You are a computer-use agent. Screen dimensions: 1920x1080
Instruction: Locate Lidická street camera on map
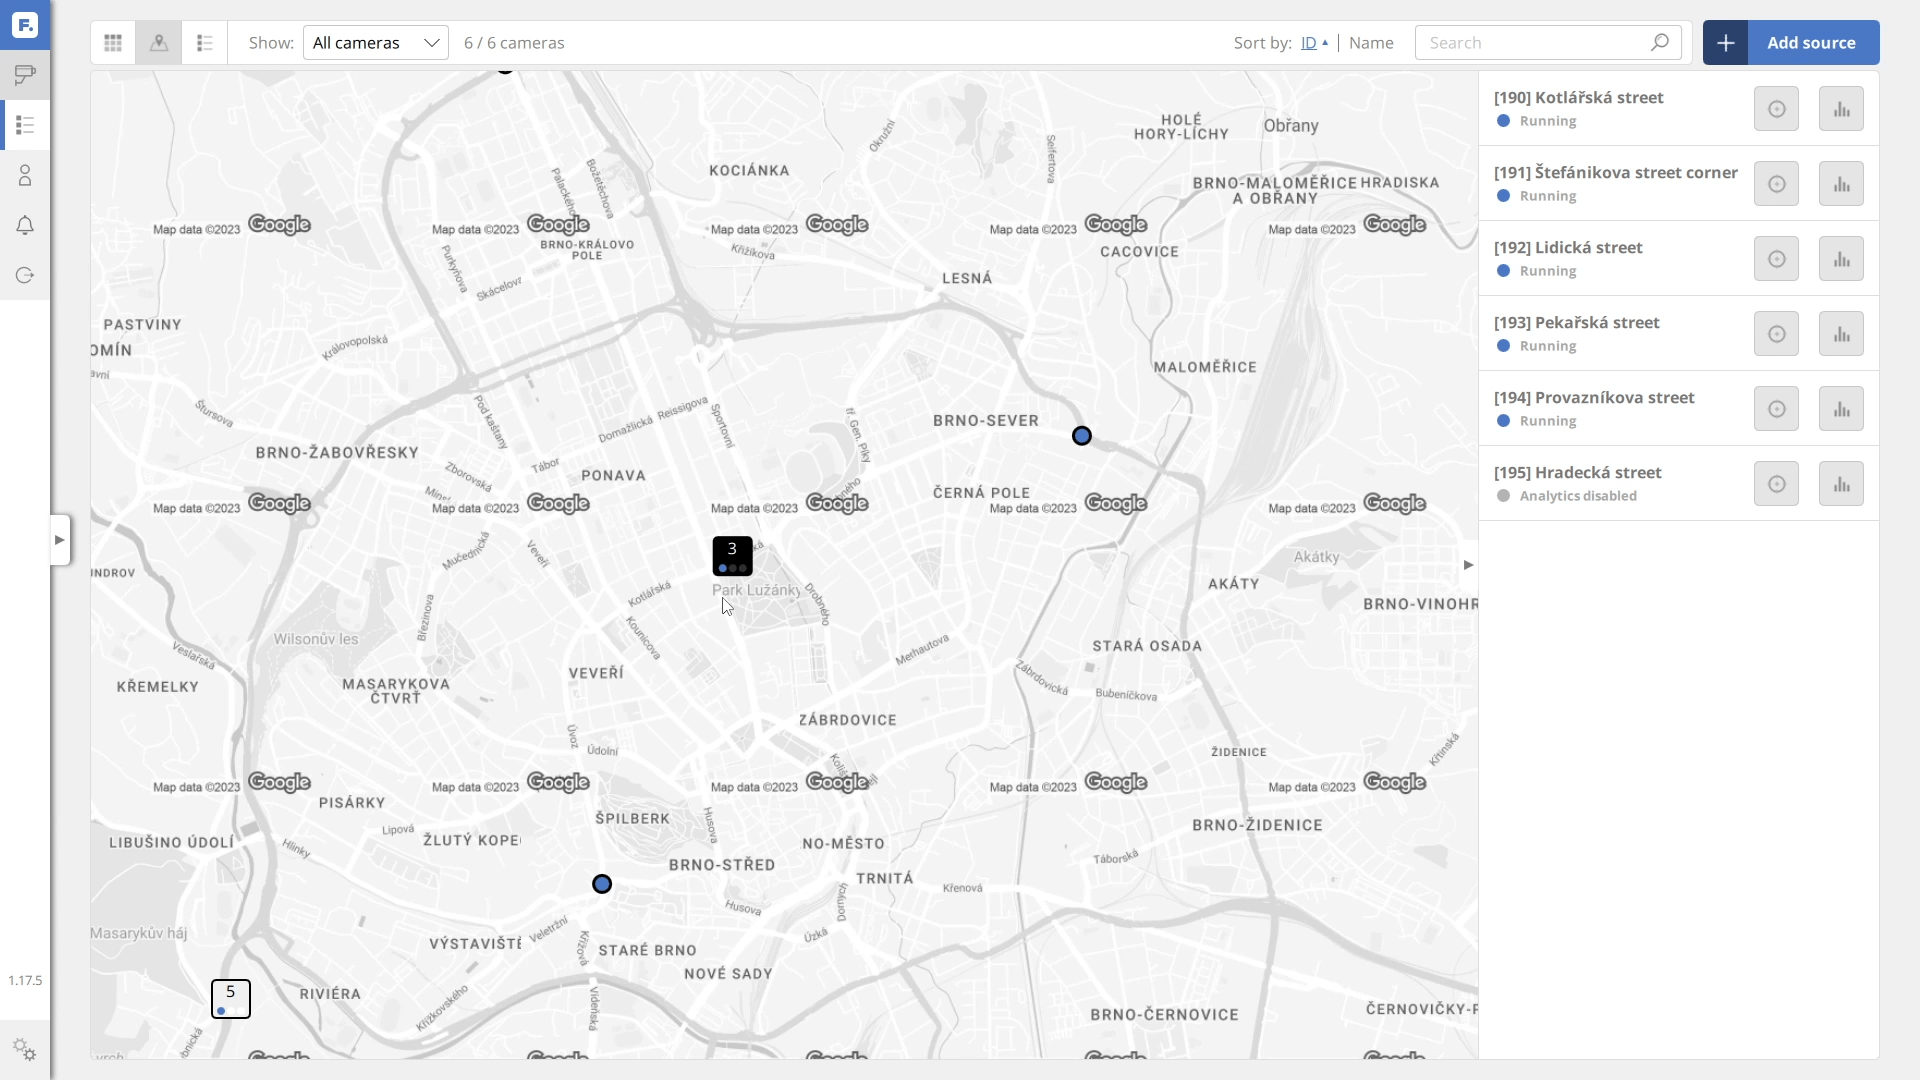pos(1776,259)
